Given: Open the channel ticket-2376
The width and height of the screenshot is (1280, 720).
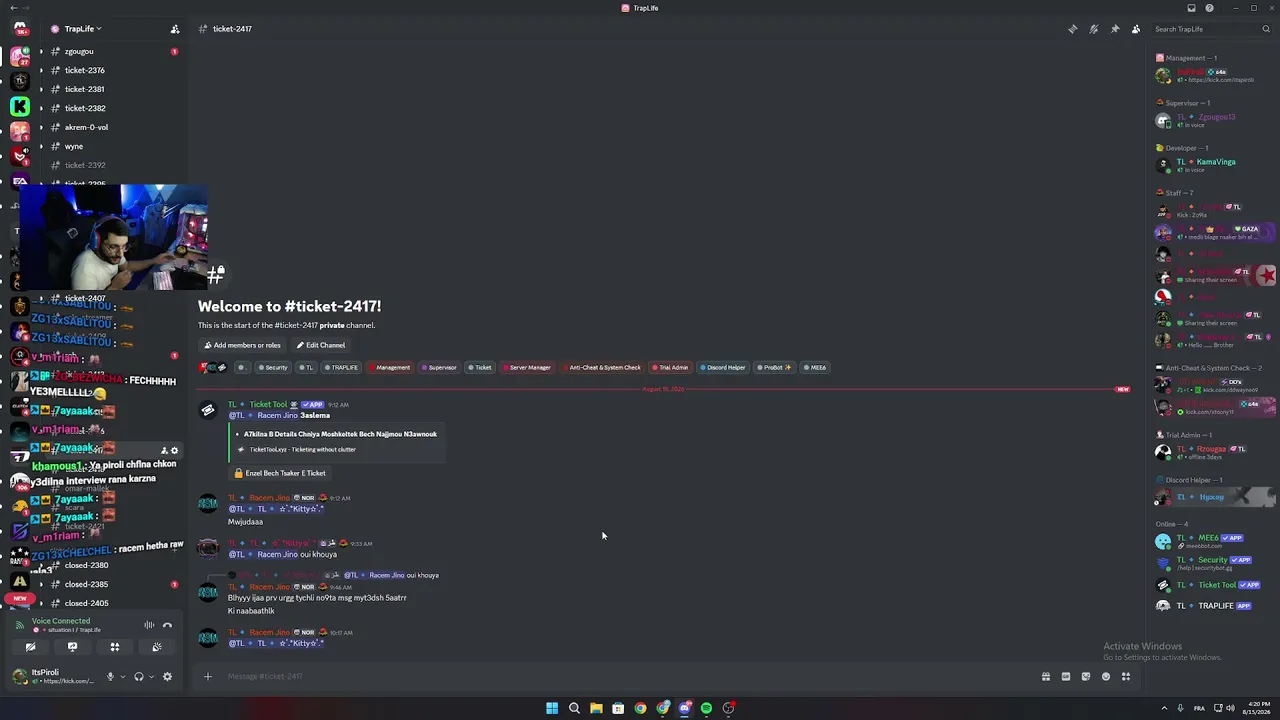Looking at the screenshot, I should coord(85,70).
